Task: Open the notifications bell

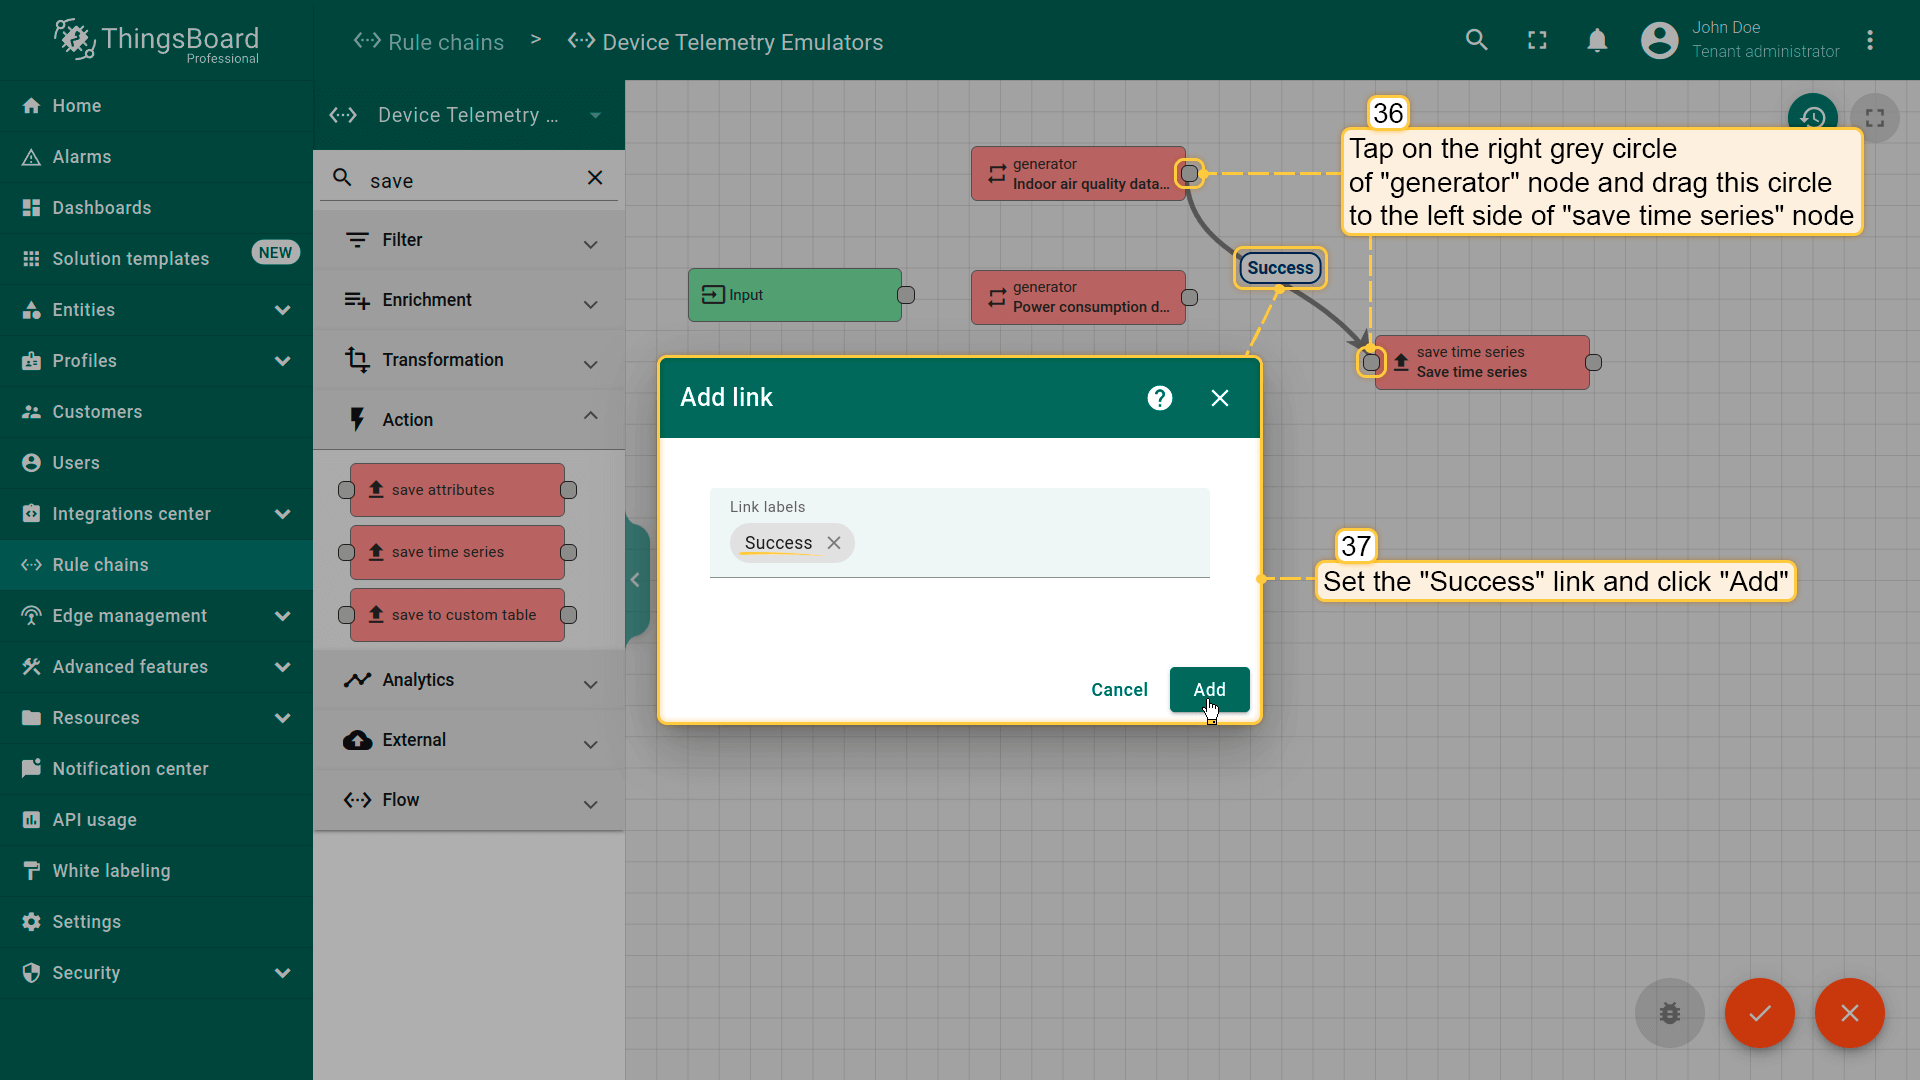Action: [x=1597, y=40]
